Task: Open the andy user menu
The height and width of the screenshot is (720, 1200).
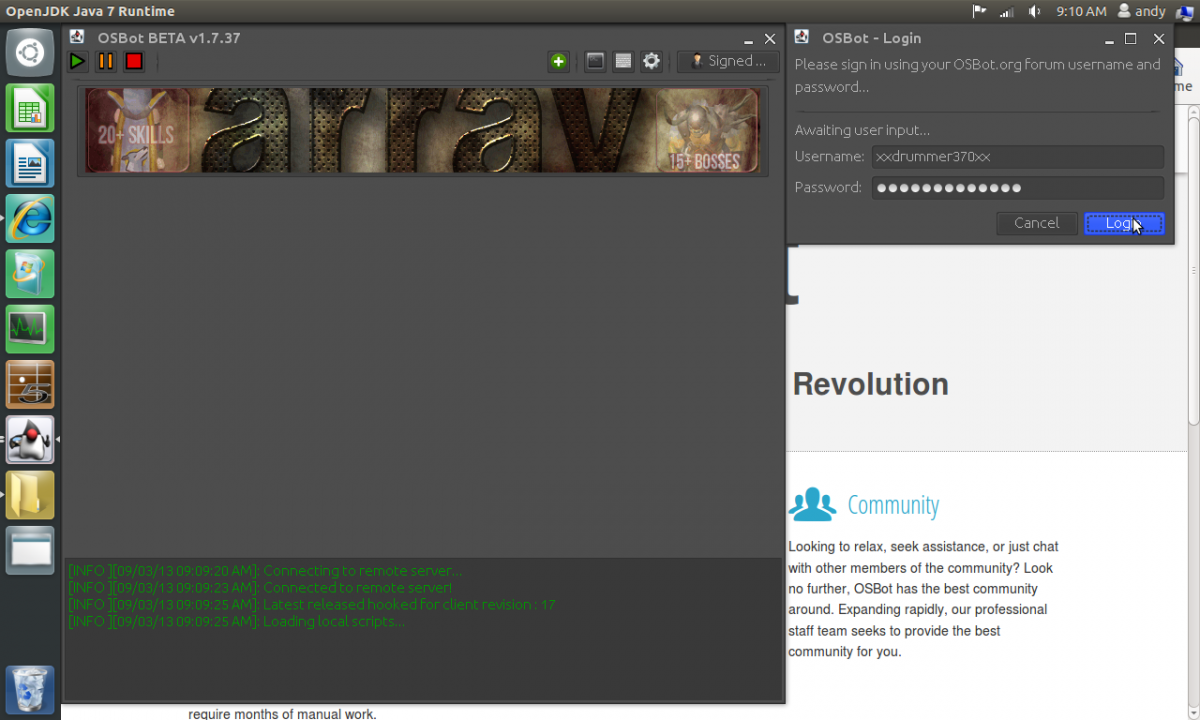Action: coord(1142,11)
